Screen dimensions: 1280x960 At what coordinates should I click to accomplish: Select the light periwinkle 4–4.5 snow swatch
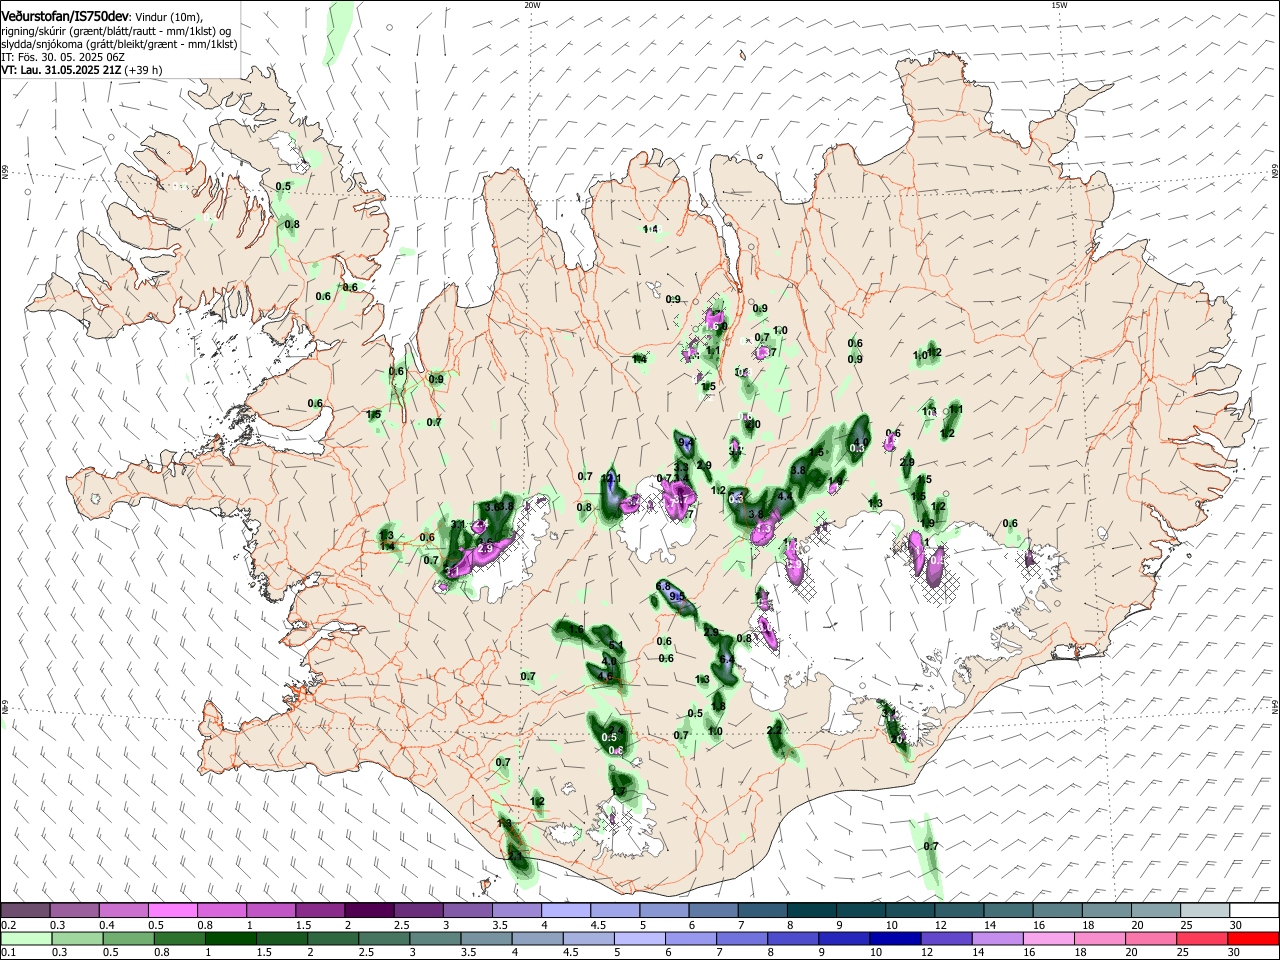[565, 910]
